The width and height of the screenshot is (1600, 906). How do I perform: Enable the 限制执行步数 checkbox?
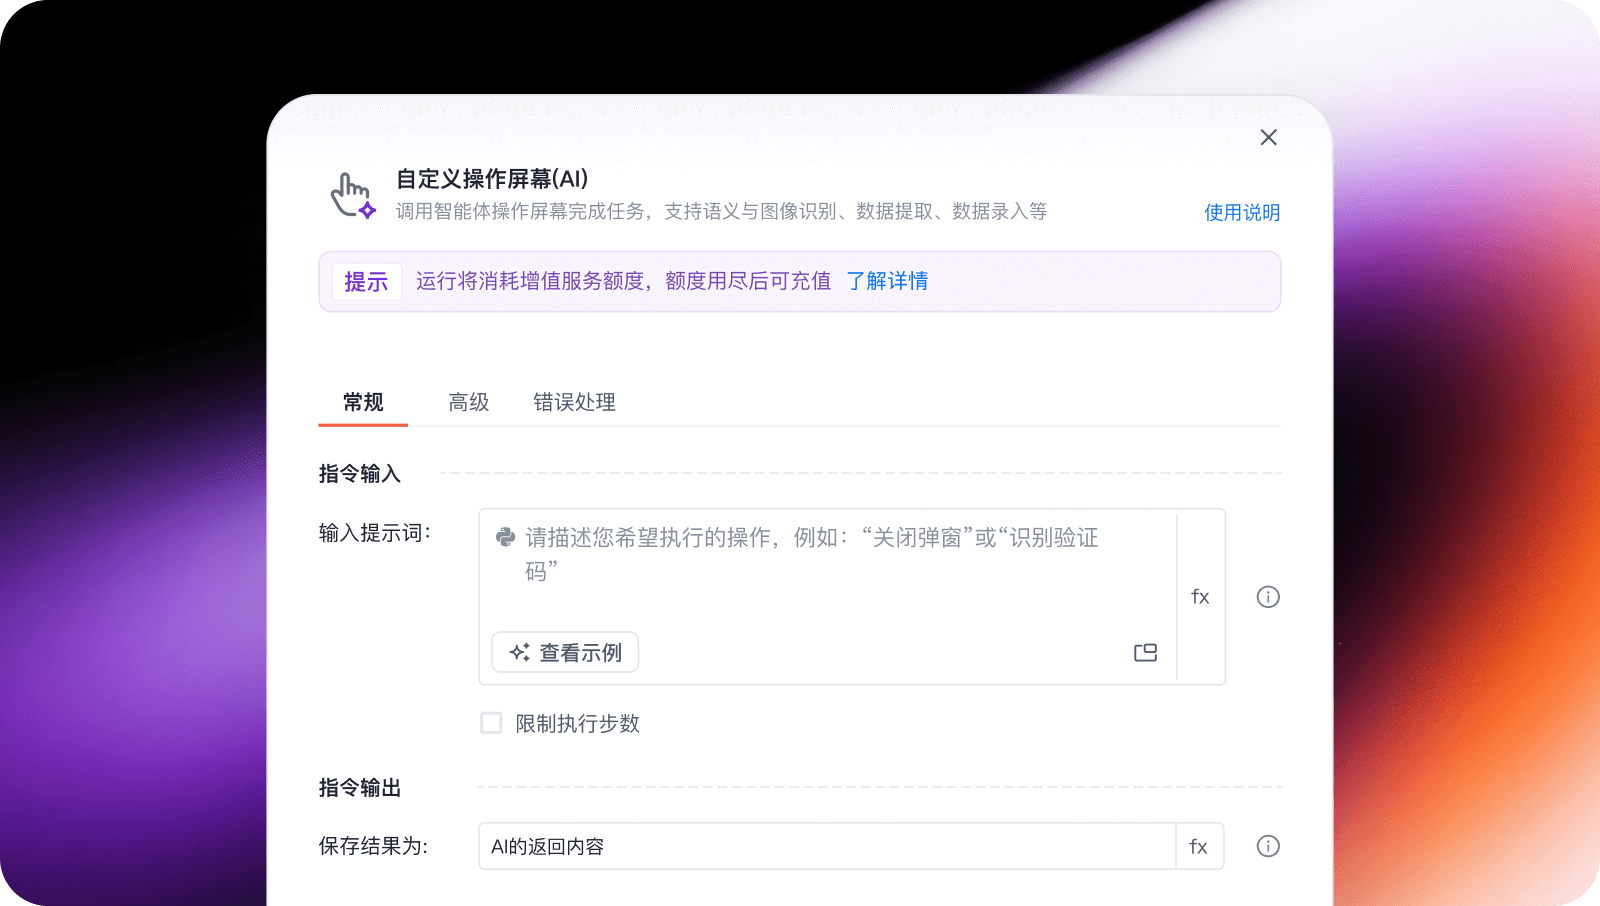[491, 723]
